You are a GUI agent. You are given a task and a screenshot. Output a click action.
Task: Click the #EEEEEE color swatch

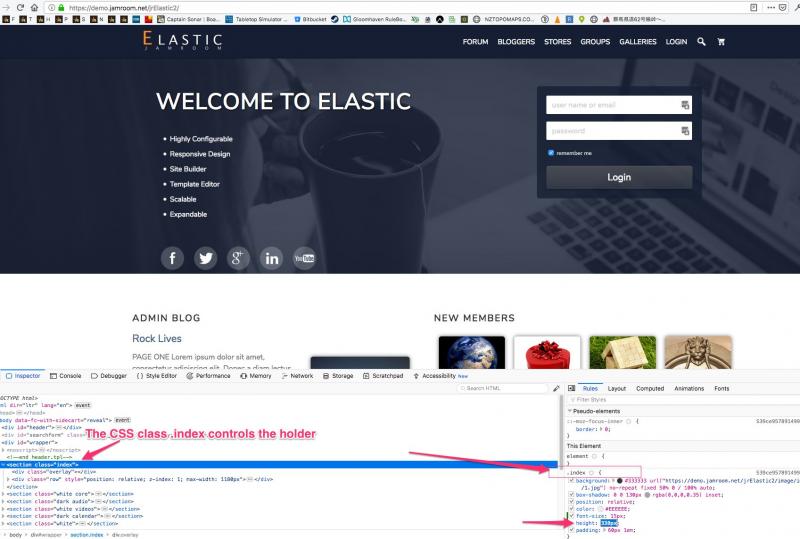pos(601,509)
